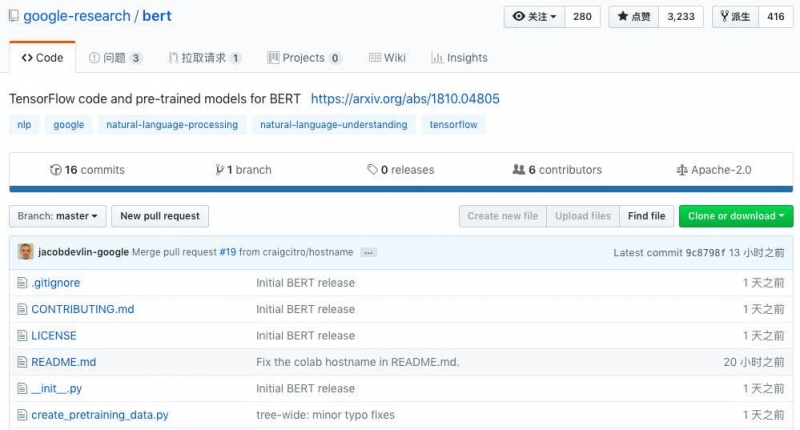Click the tensorflow topic tag
Image resolution: width=800 pixels, height=430 pixels.
tap(454, 125)
